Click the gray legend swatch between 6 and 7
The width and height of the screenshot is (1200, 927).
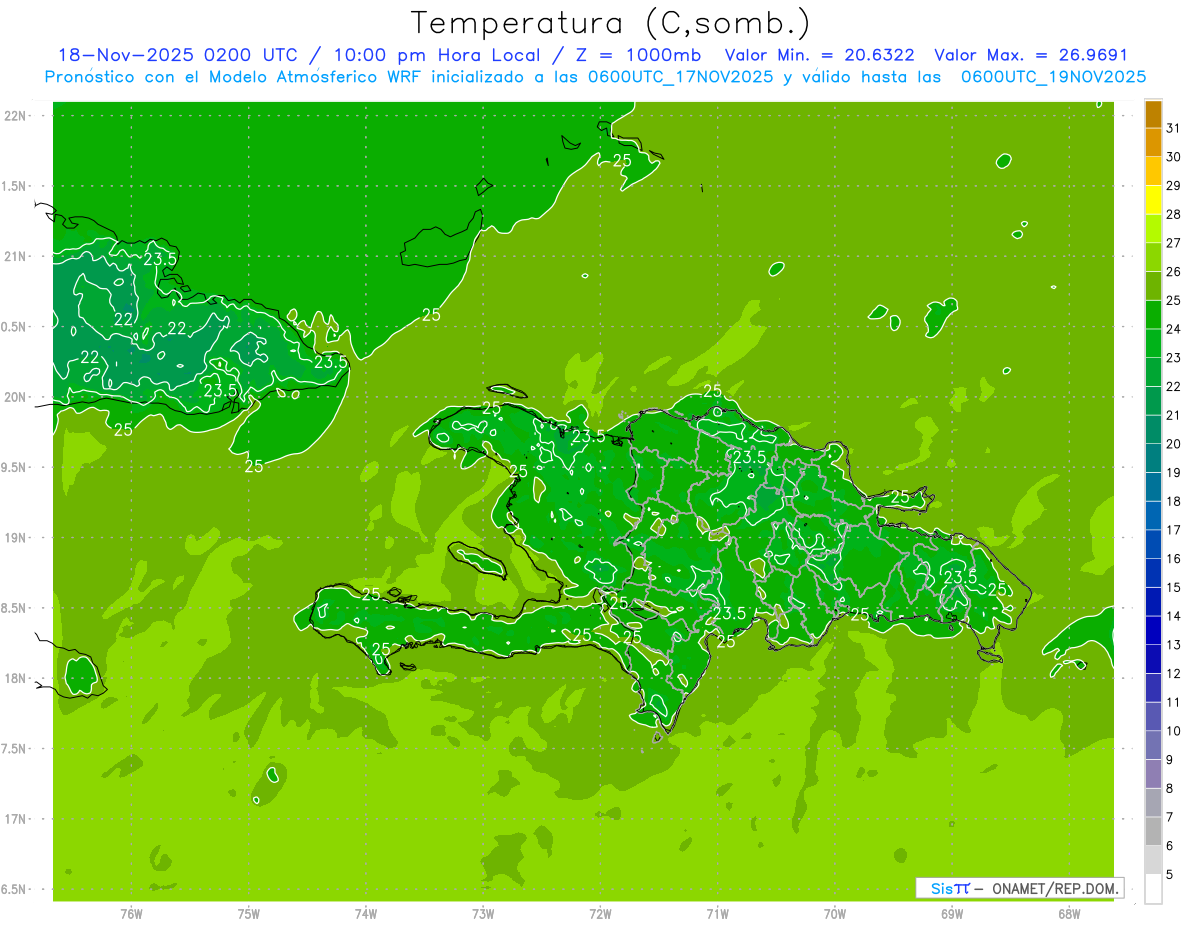tap(1153, 831)
